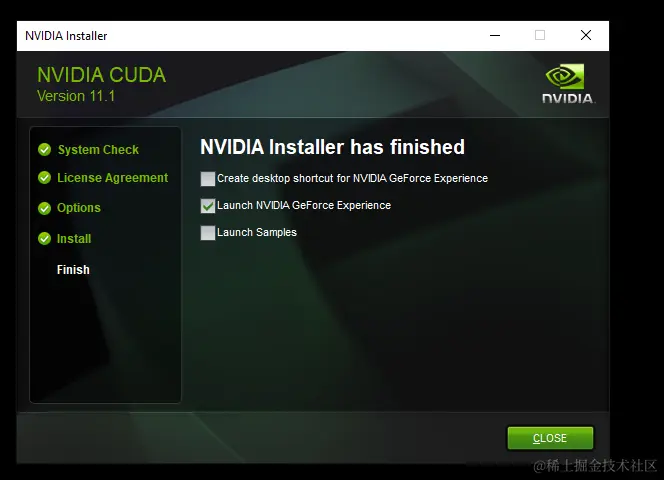The image size is (664, 480).
Task: Uncheck Launch NVIDIA GeForce Experience
Action: click(208, 206)
